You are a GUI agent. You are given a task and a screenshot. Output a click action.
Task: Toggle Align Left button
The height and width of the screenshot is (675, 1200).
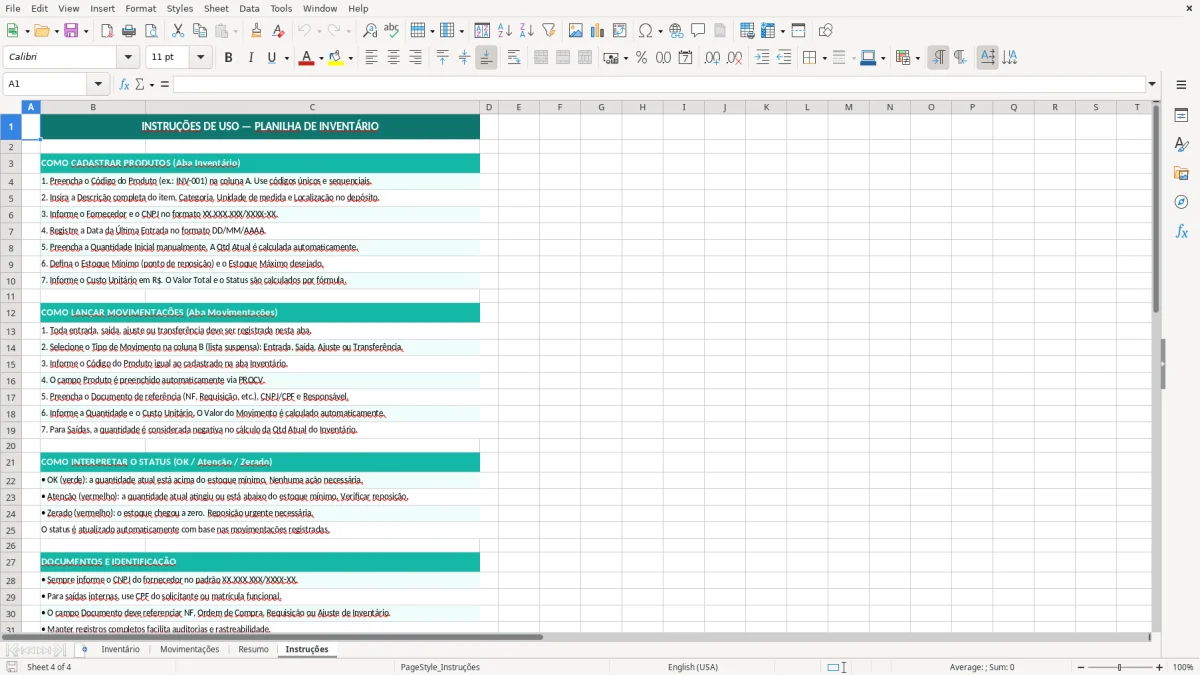pyautogui.click(x=371, y=58)
